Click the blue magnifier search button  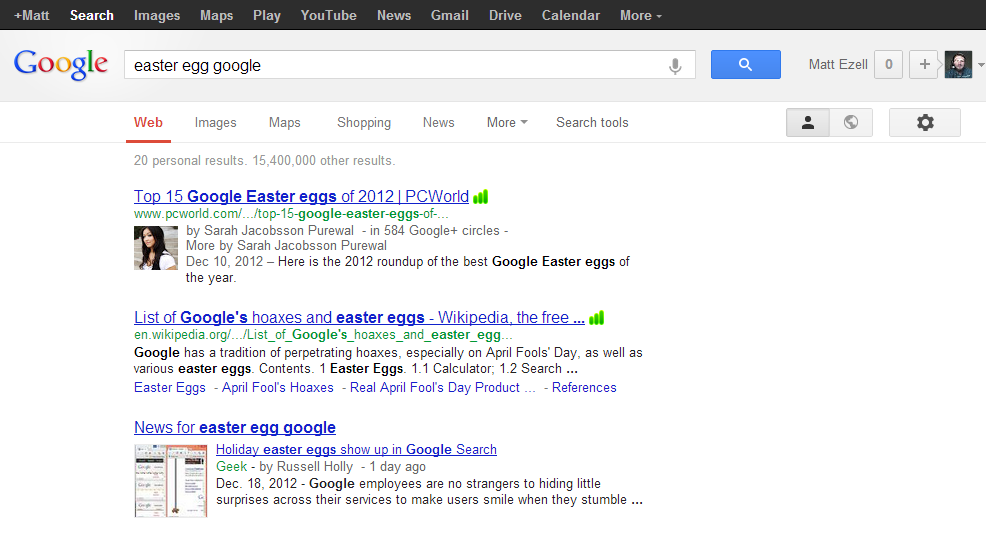pyautogui.click(x=746, y=64)
